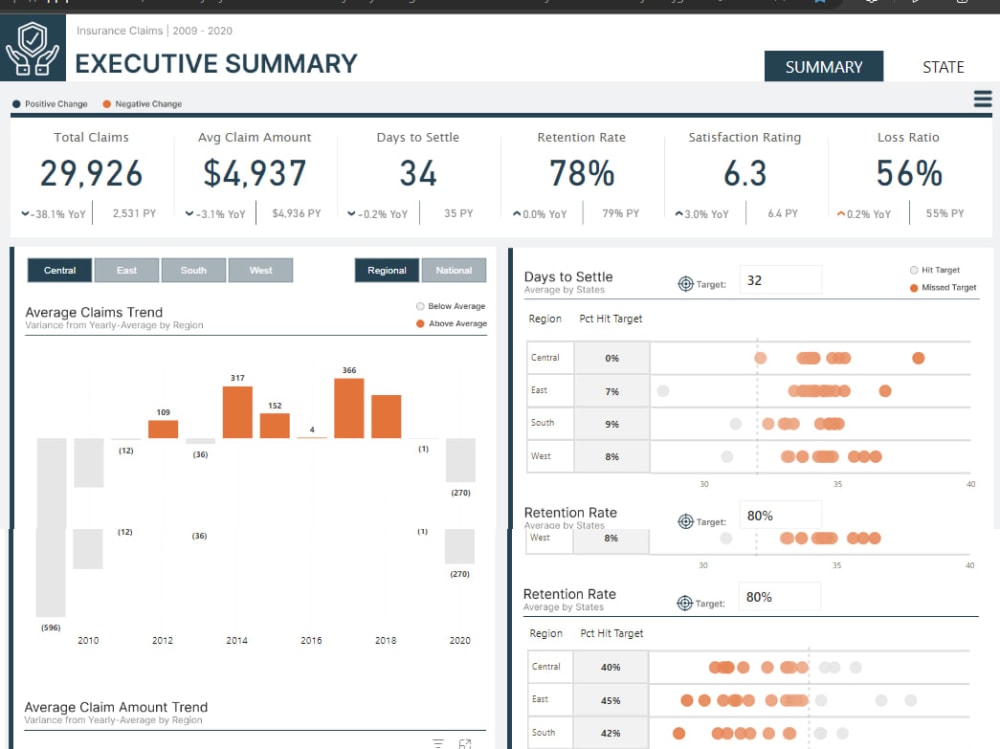Click the (596) bar label

(x=51, y=627)
